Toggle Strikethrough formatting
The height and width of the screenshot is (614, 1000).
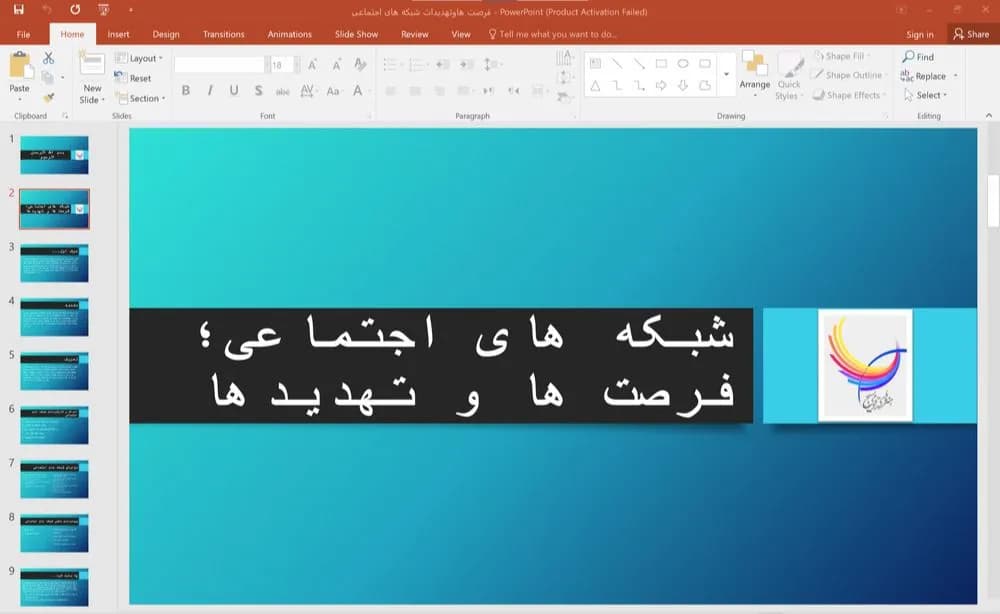[283, 91]
